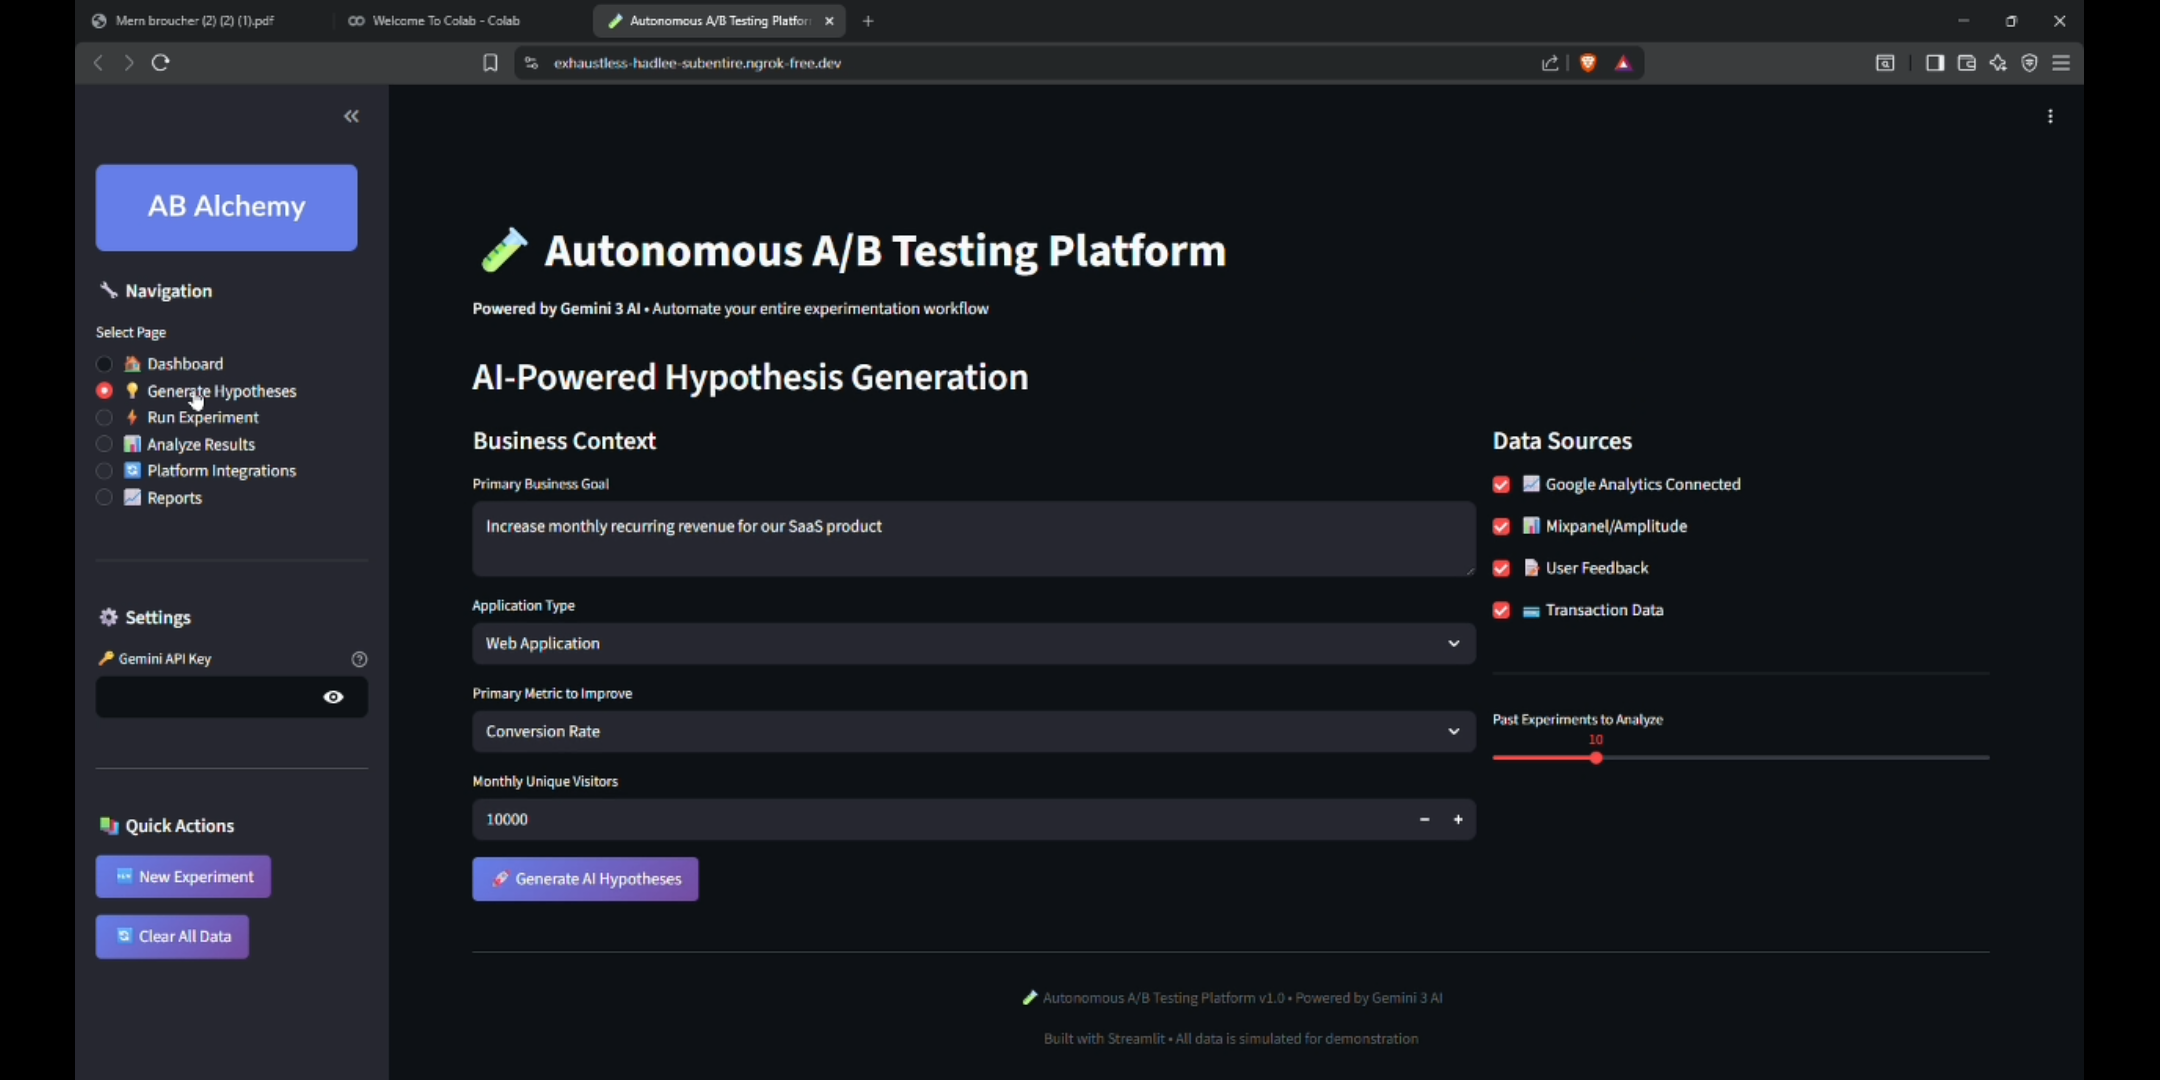Click the Past Experiments to Analyze slider handle
This screenshot has width=2160, height=1080.
tap(1596, 758)
